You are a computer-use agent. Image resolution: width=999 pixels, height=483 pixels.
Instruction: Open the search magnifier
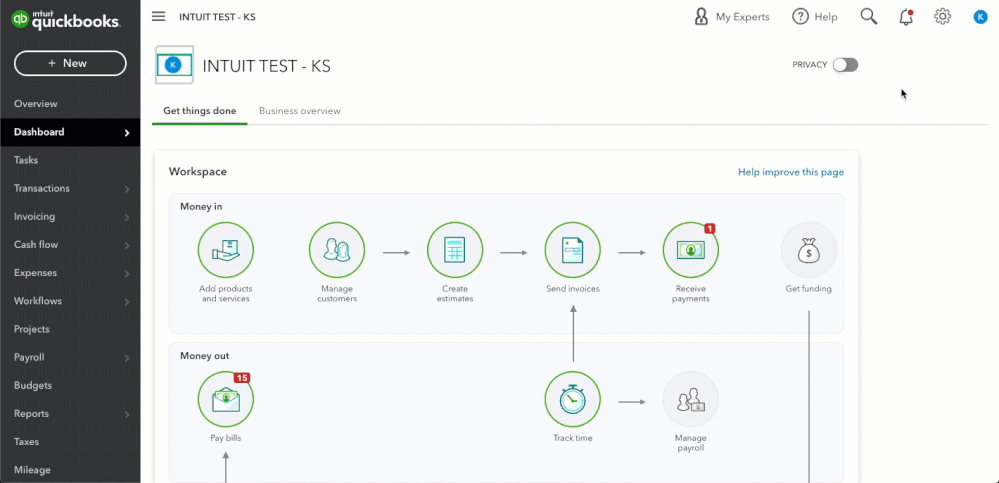pos(869,17)
